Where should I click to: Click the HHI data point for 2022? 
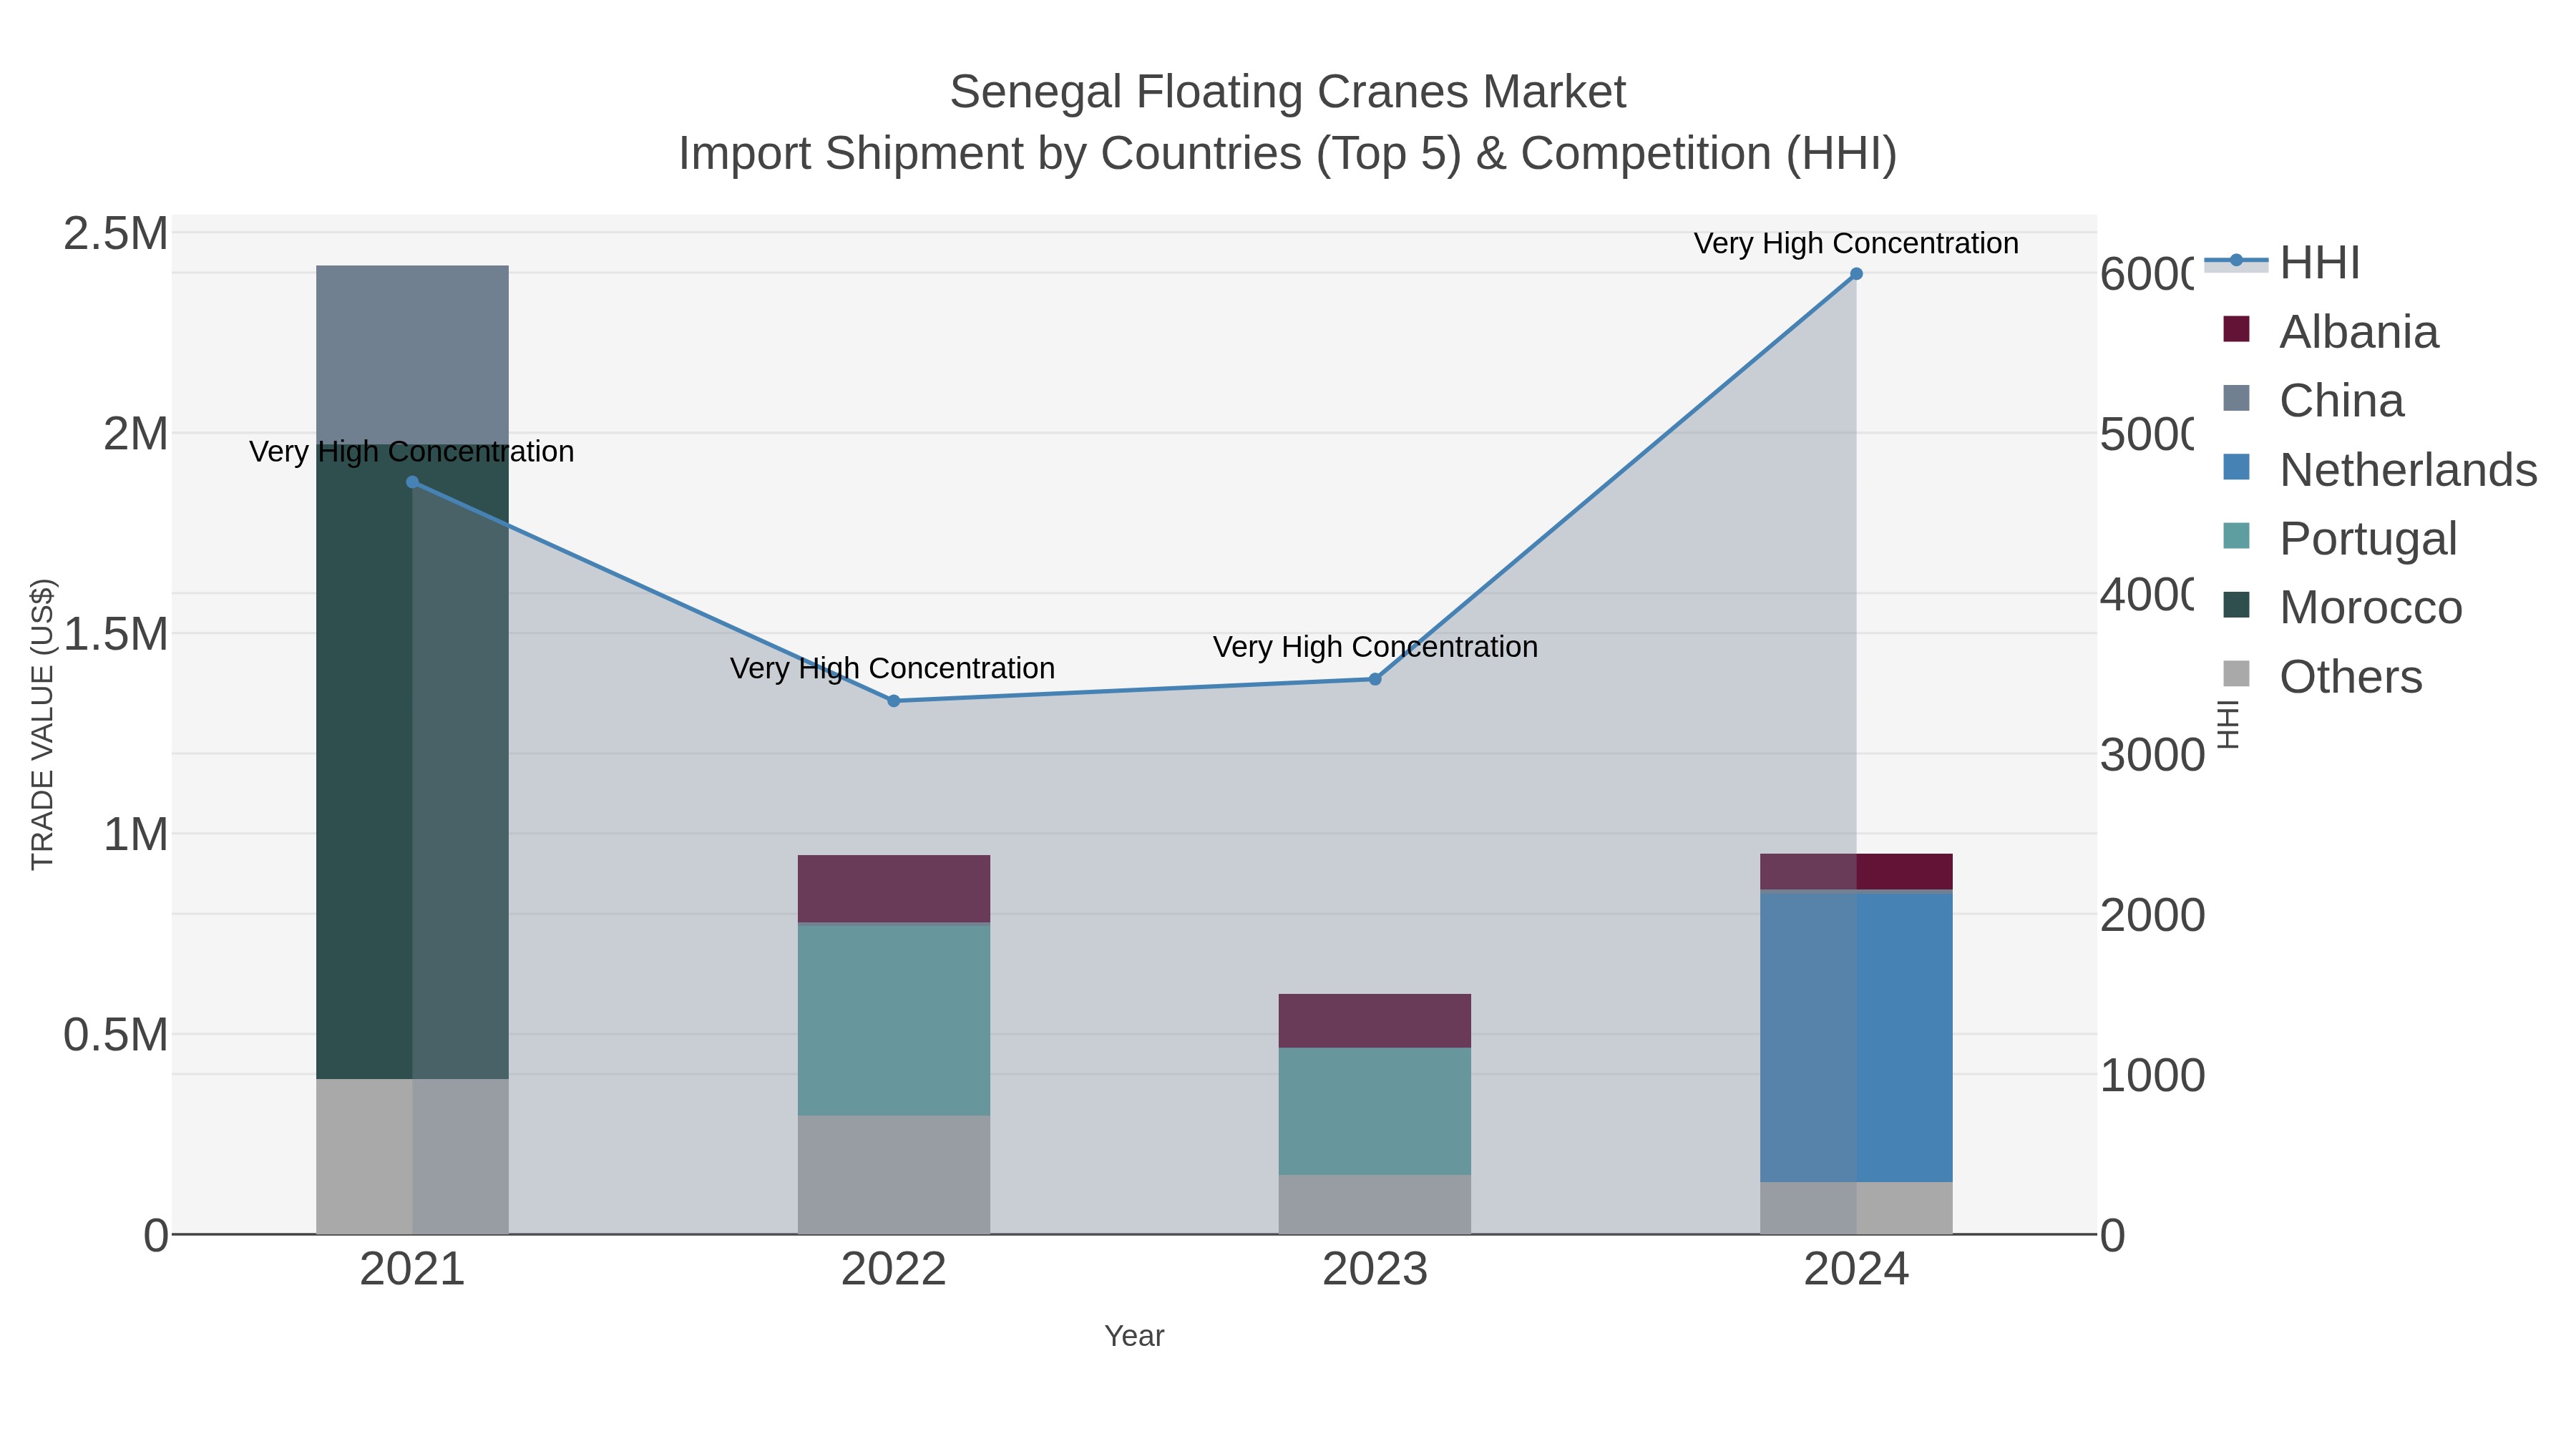tap(894, 701)
